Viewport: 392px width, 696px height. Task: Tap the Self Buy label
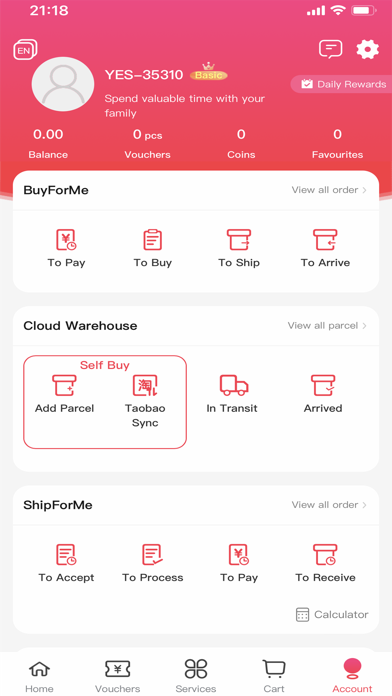105,365
